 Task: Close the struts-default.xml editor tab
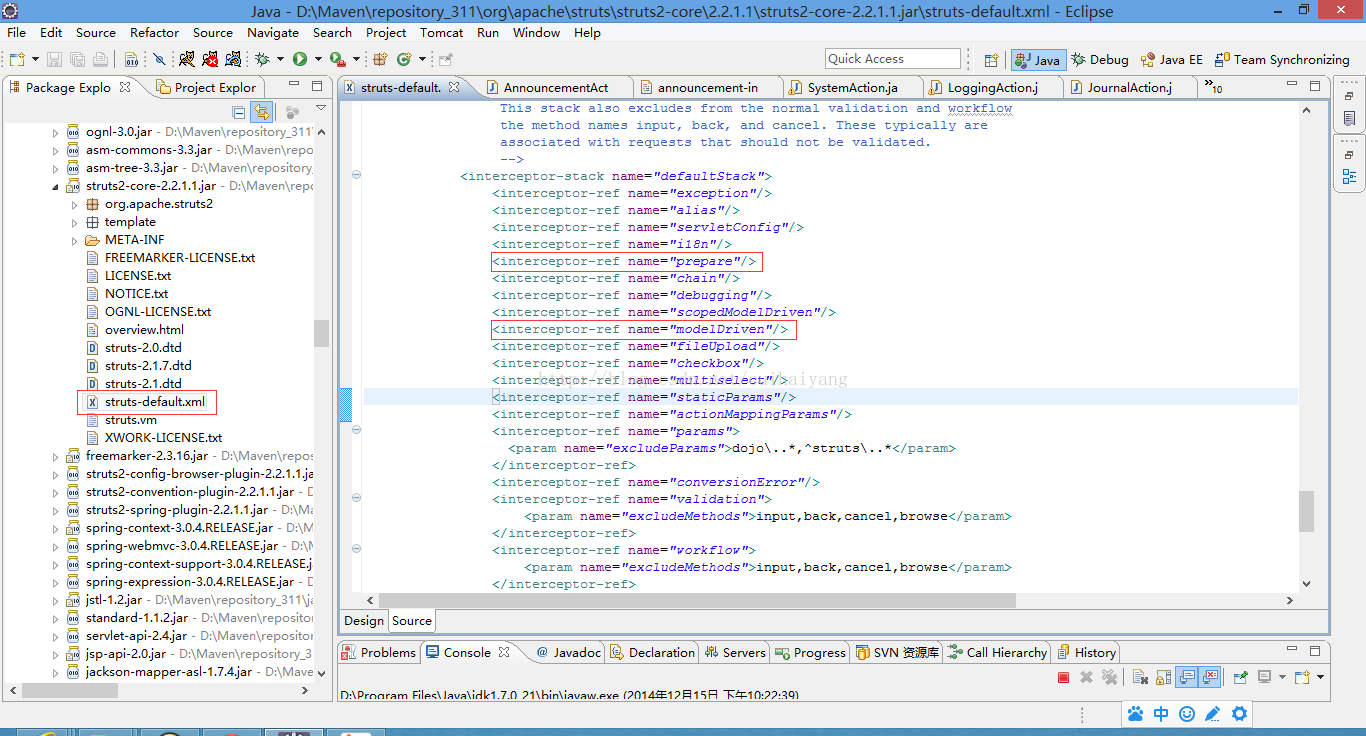[454, 87]
